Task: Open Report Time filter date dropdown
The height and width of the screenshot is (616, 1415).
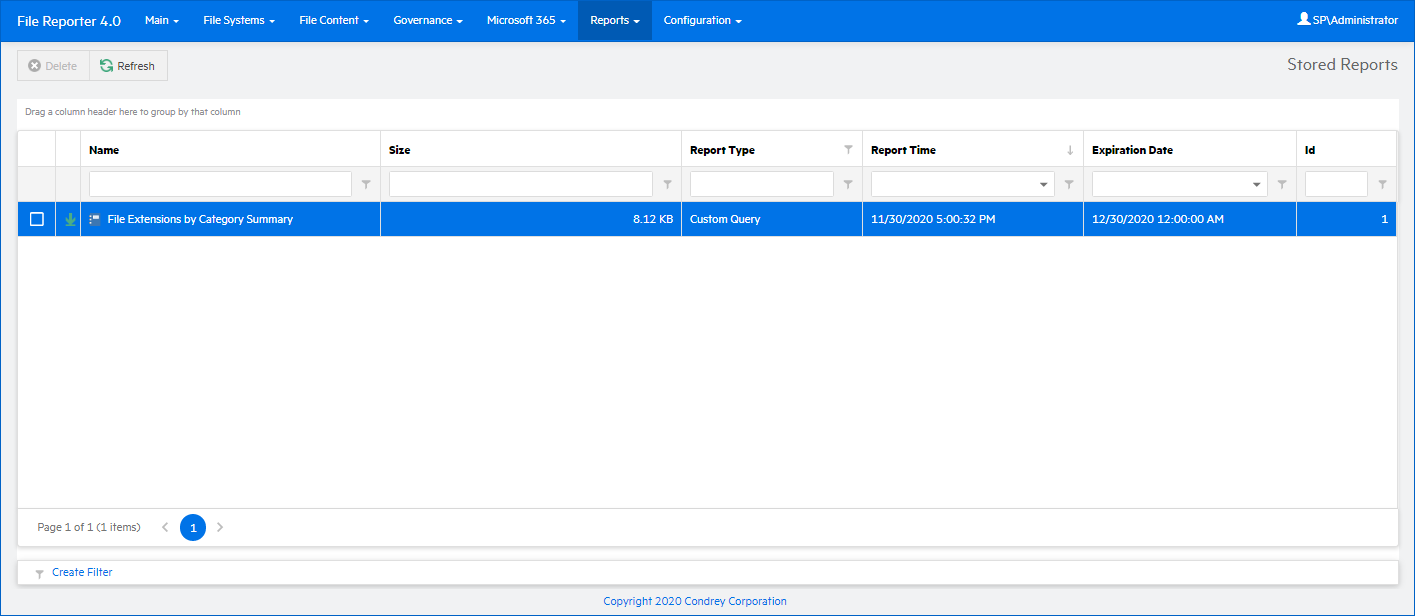Action: click(1044, 184)
